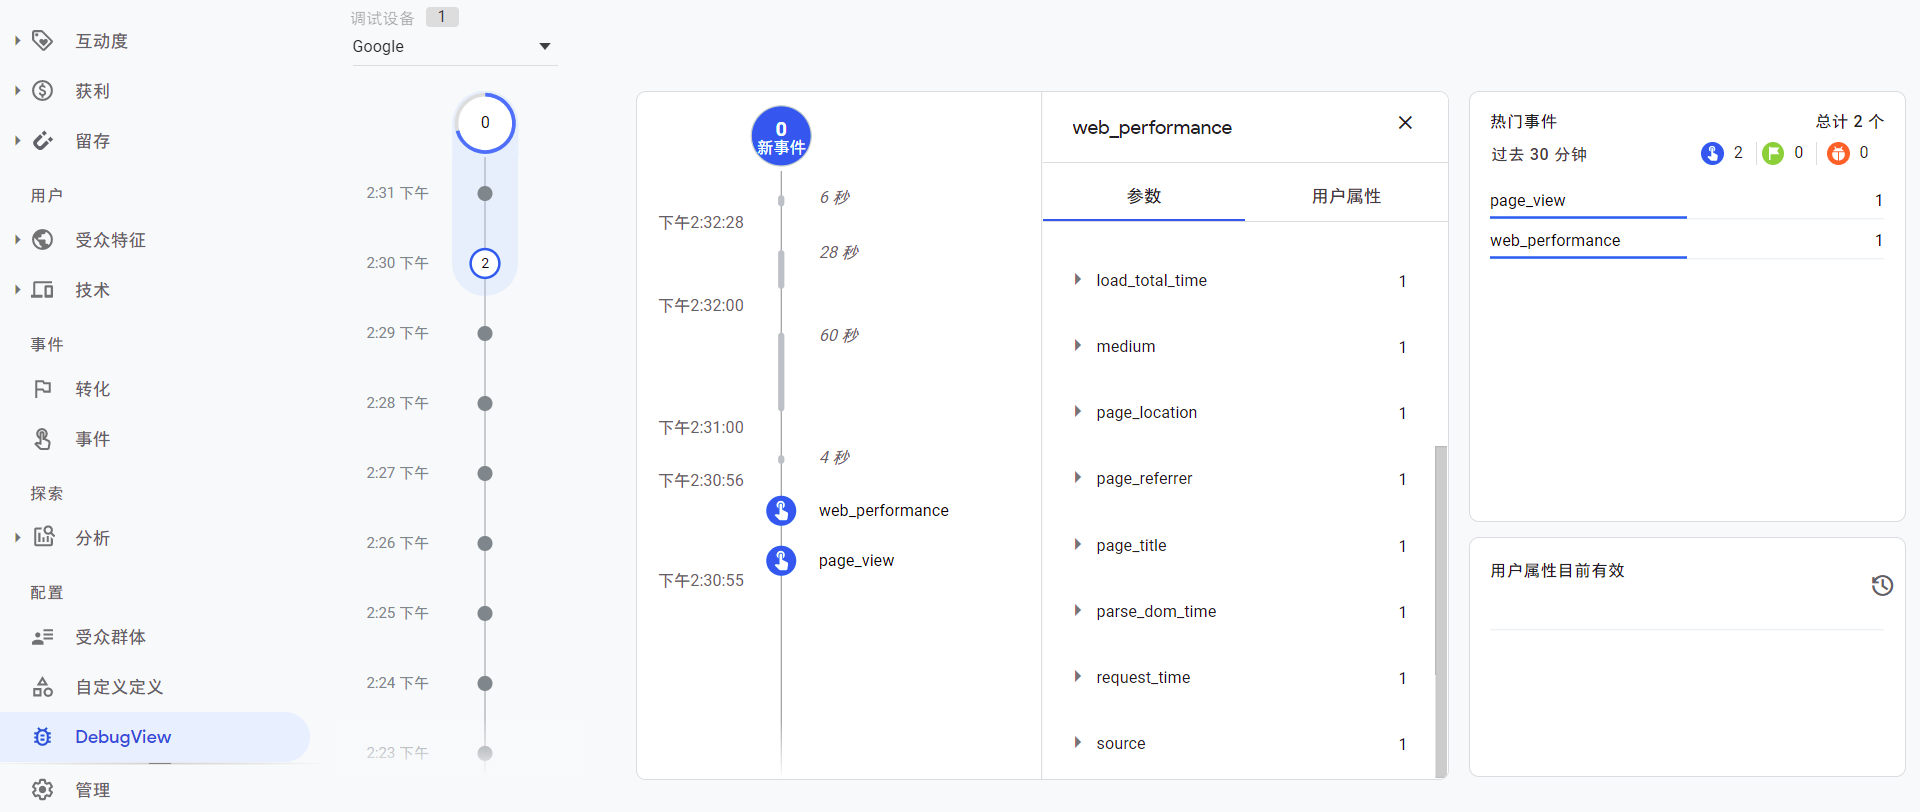1920x812 pixels.
Task: Expand the 技术 menu arrow
Action: pyautogui.click(x=17, y=290)
